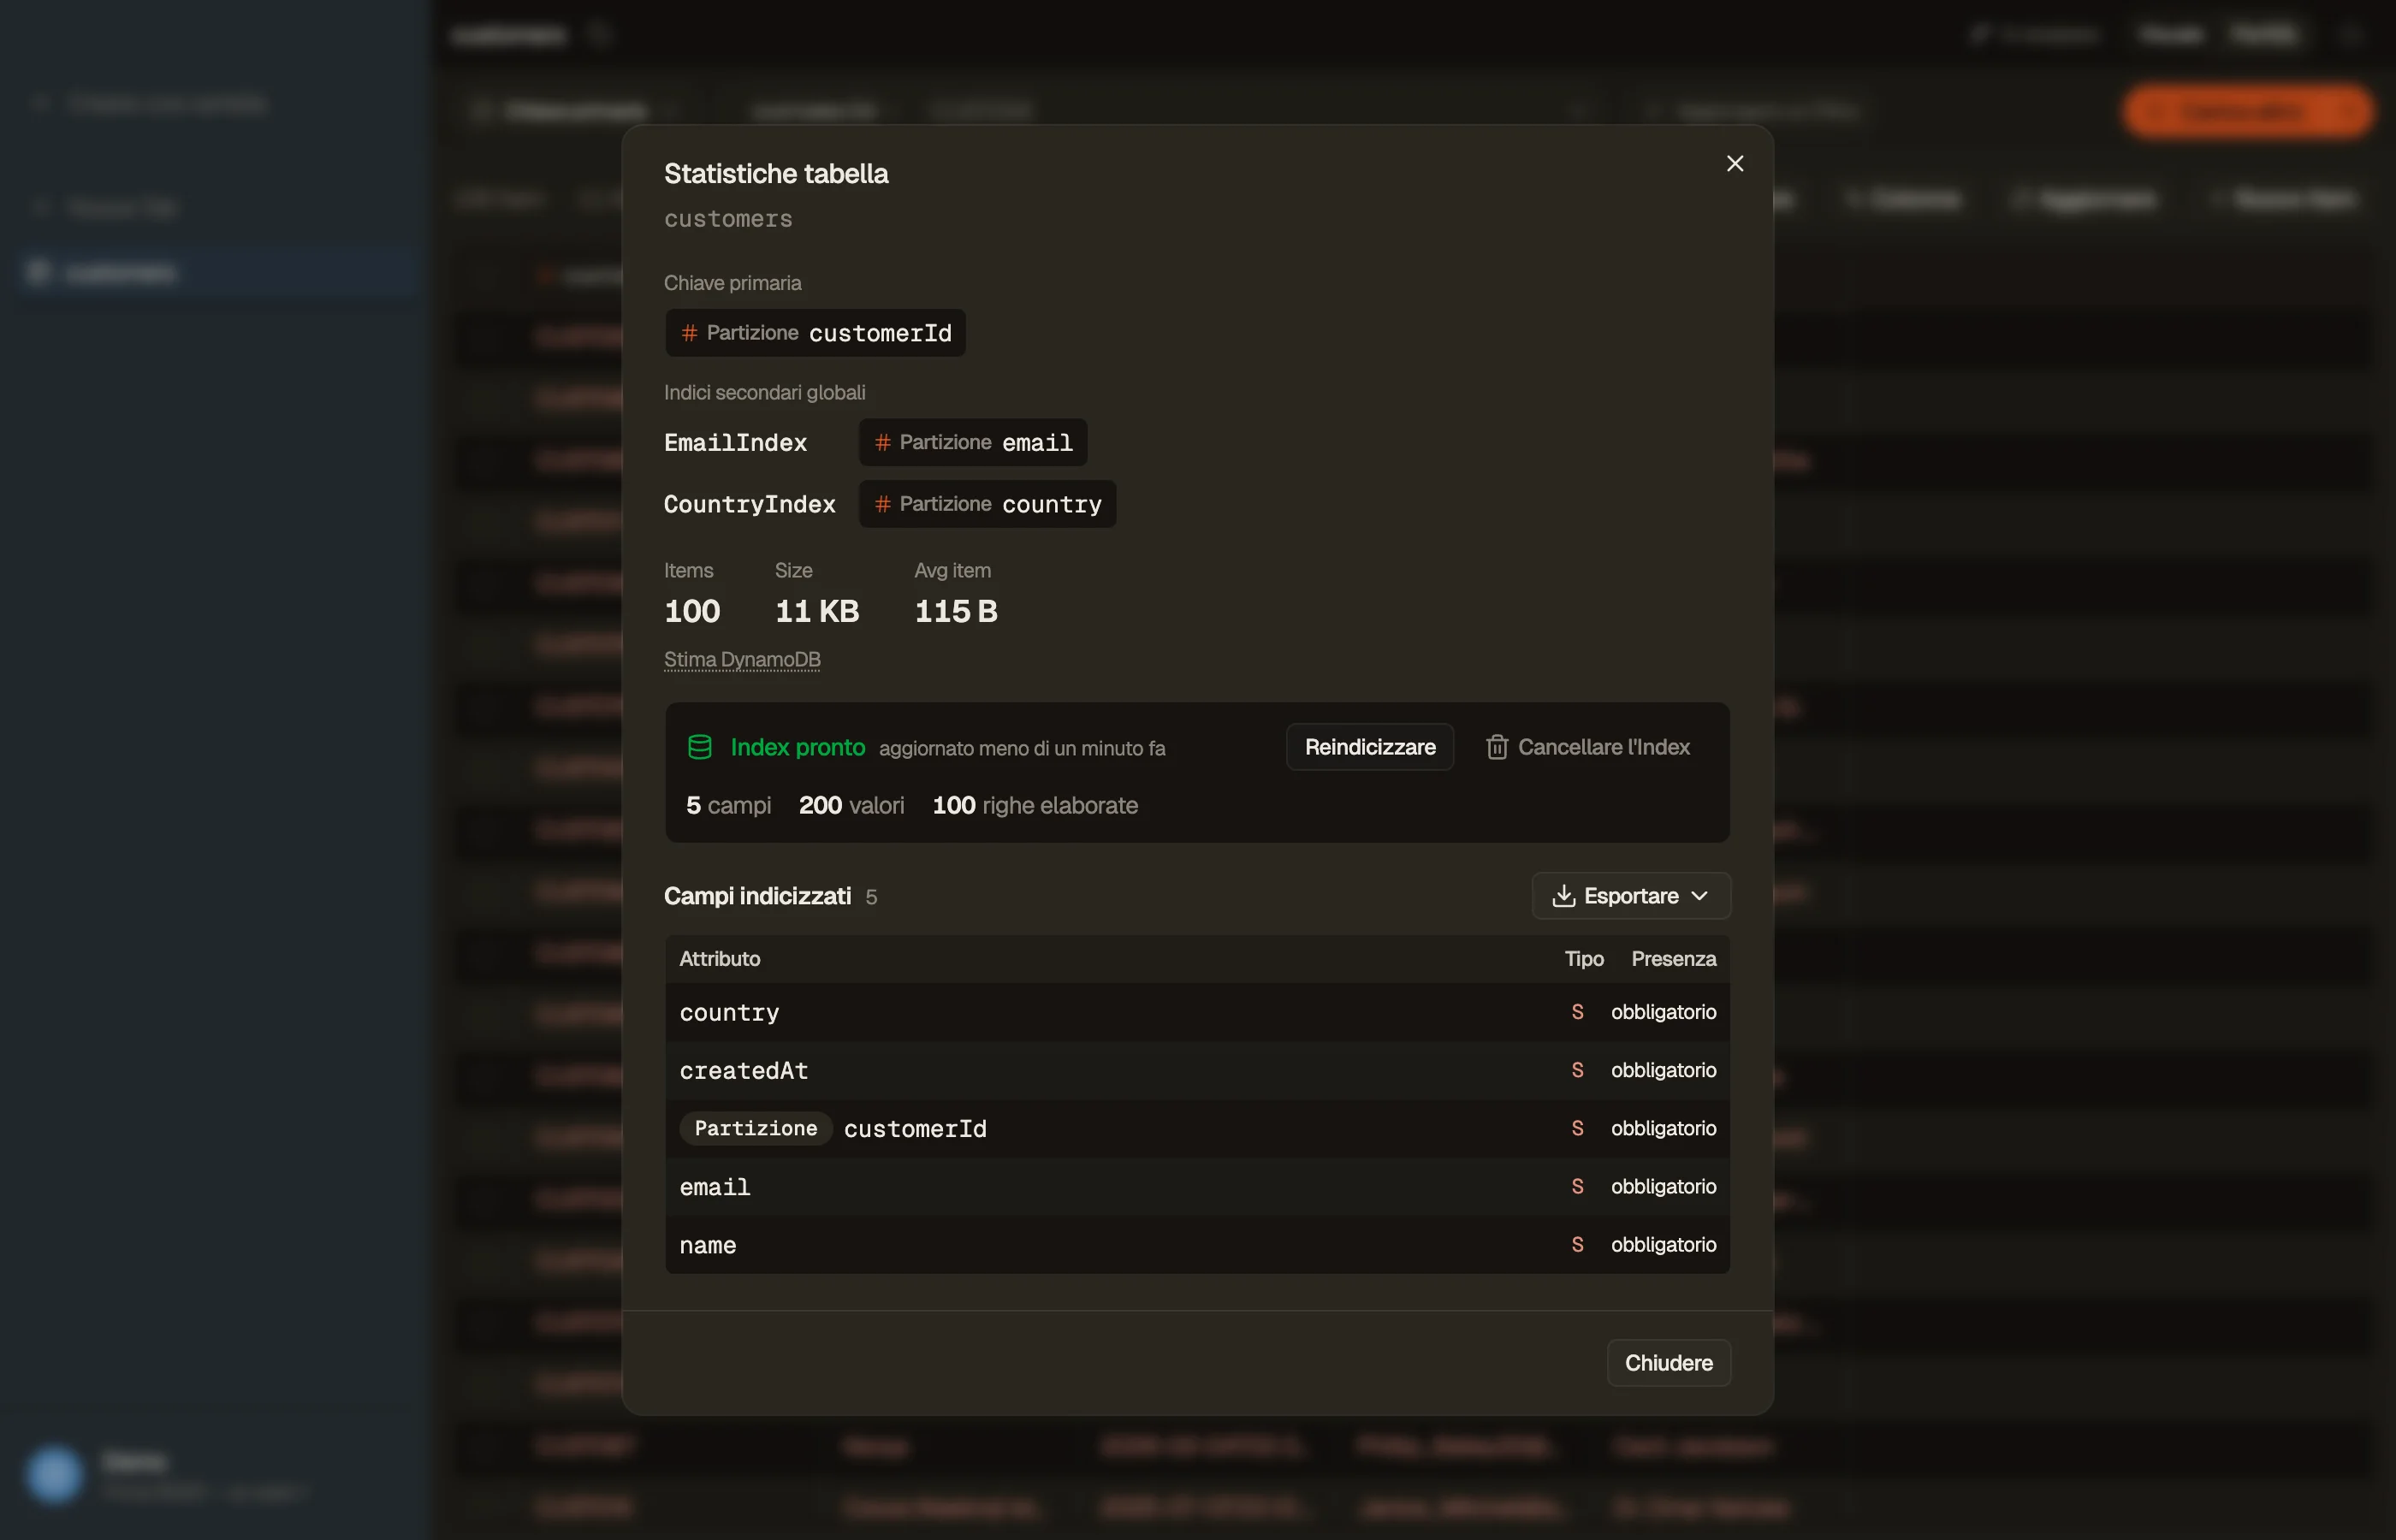Click the Reindicizzare button
This screenshot has width=2396, height=1540.
pos(1369,747)
